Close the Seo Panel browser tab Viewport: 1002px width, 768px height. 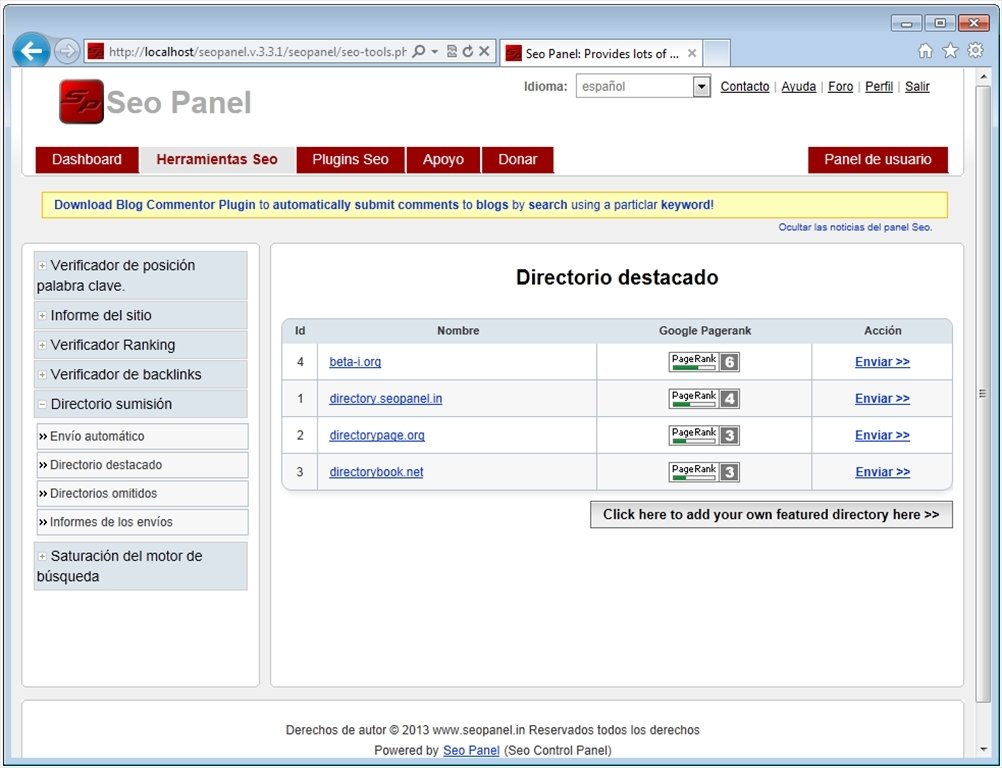(691, 54)
